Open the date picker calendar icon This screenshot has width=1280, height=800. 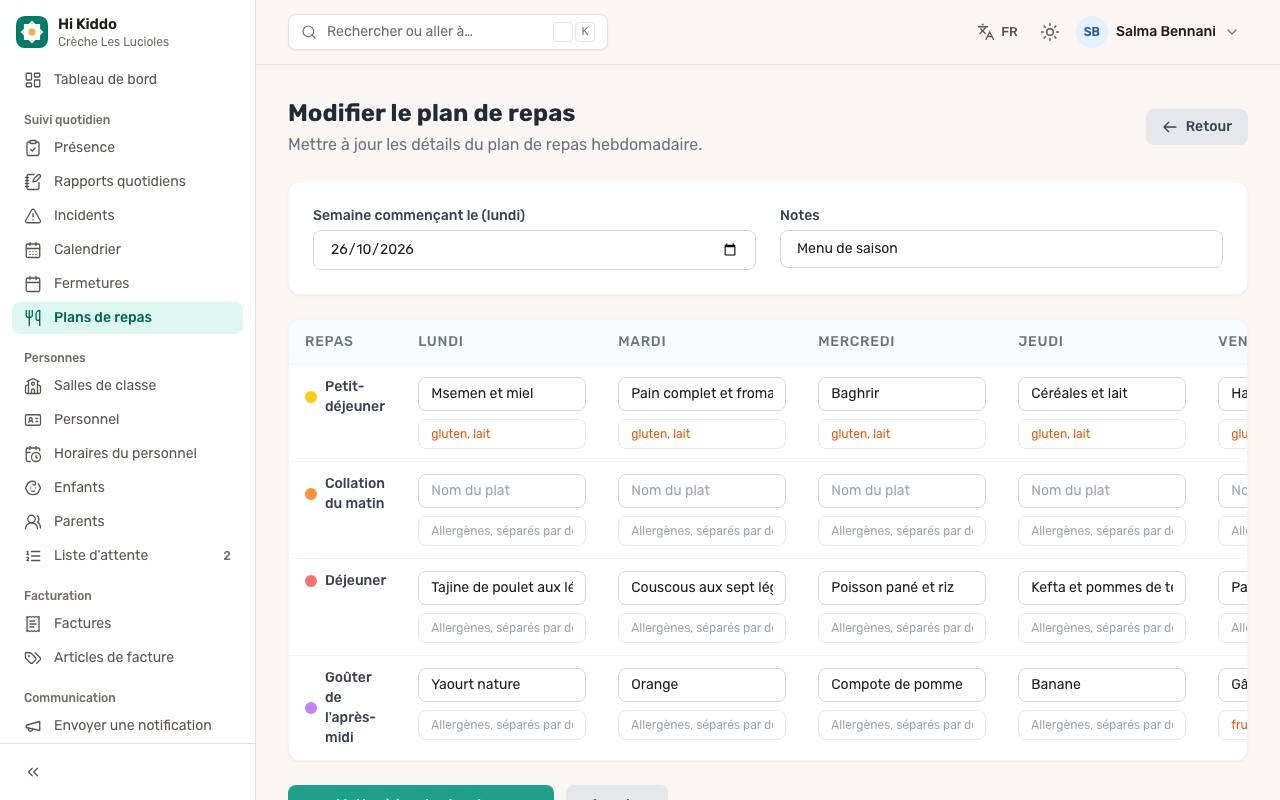pos(730,250)
